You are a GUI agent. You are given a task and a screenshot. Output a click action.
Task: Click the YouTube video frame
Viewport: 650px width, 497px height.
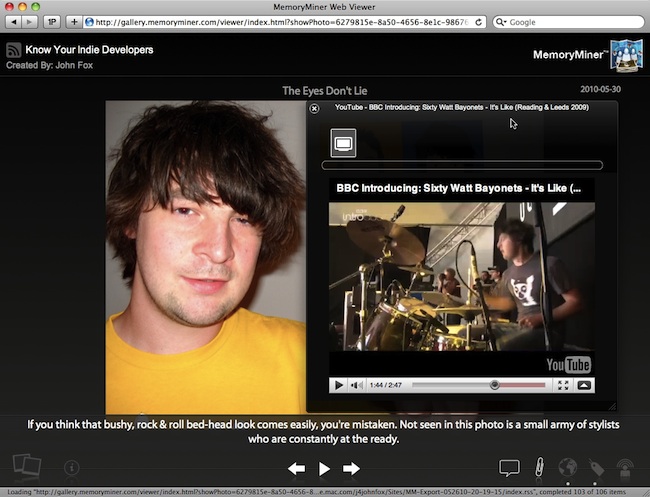pyautogui.click(x=462, y=276)
